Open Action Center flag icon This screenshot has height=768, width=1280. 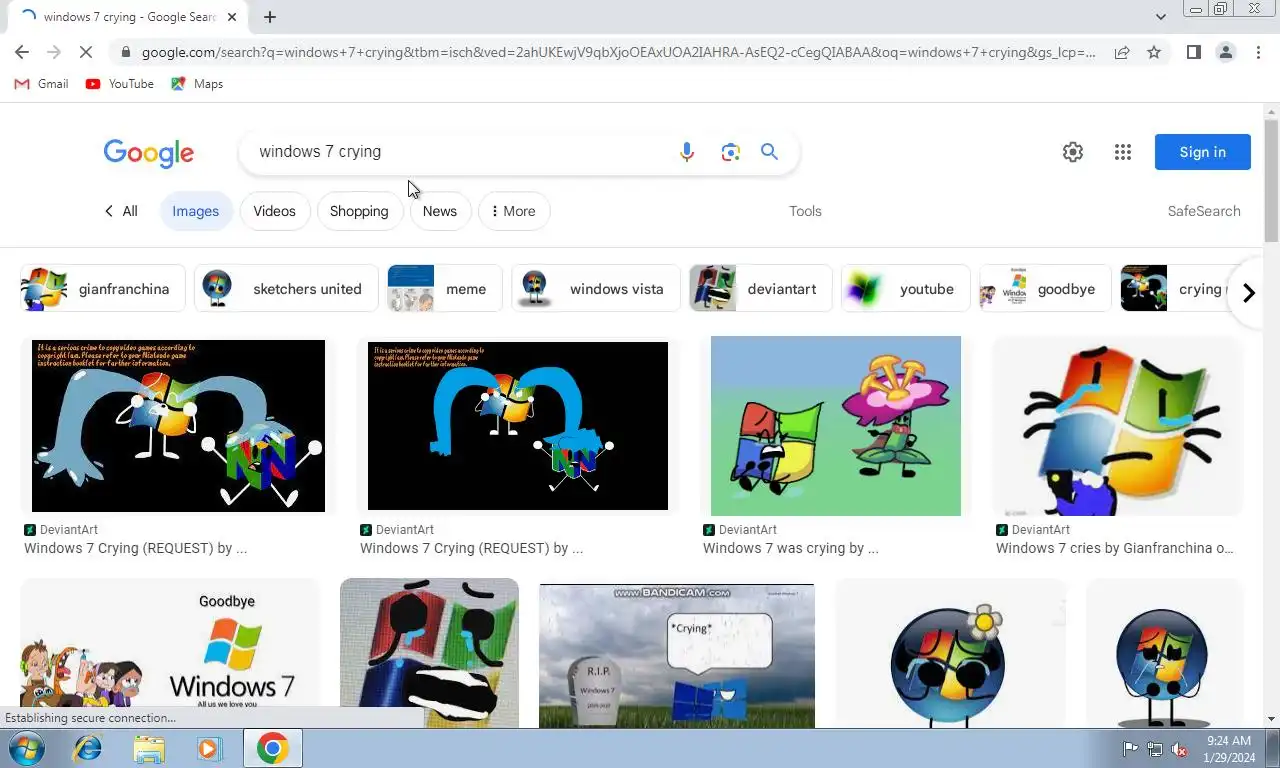point(1130,749)
